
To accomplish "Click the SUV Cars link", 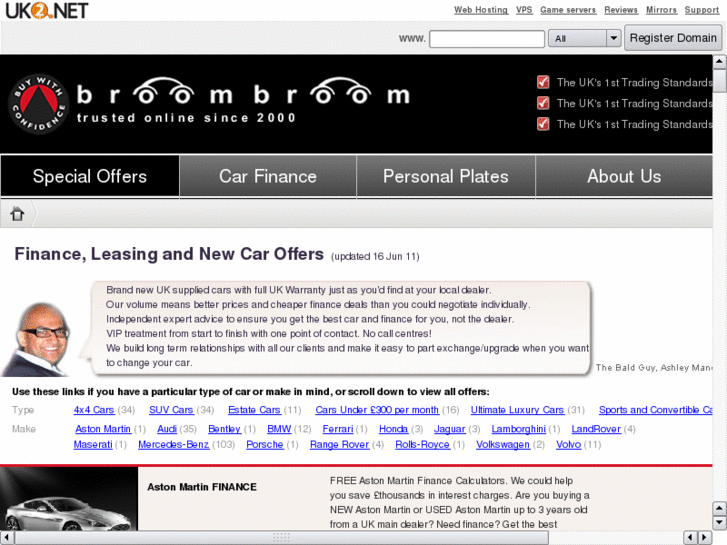I will point(171,410).
